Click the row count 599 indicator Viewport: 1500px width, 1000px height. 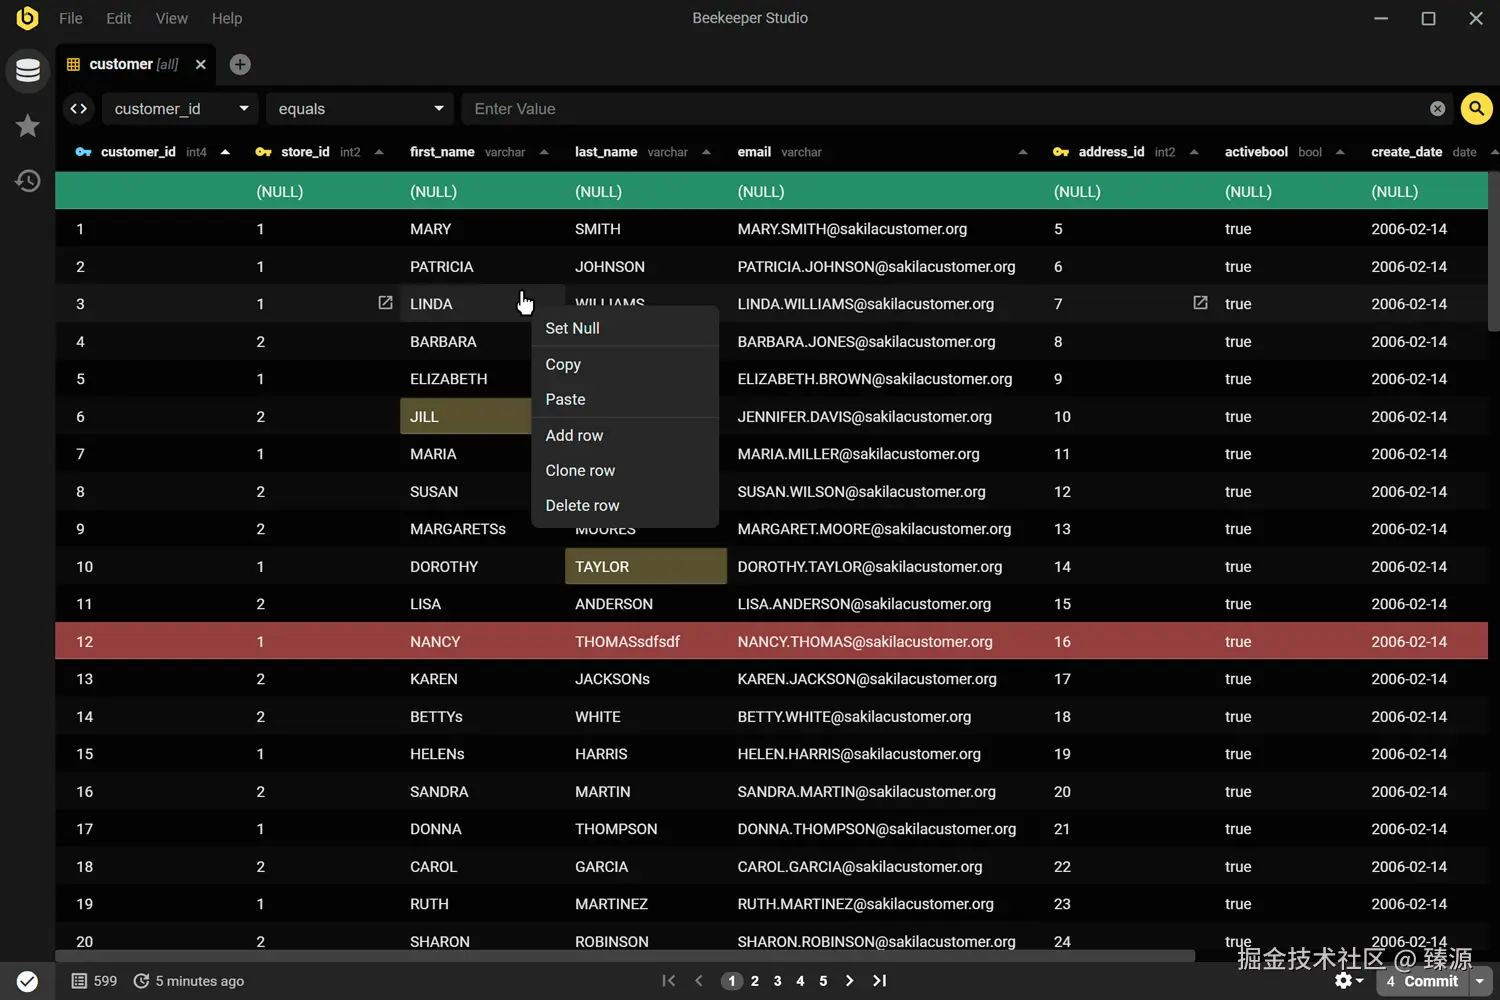(x=94, y=981)
